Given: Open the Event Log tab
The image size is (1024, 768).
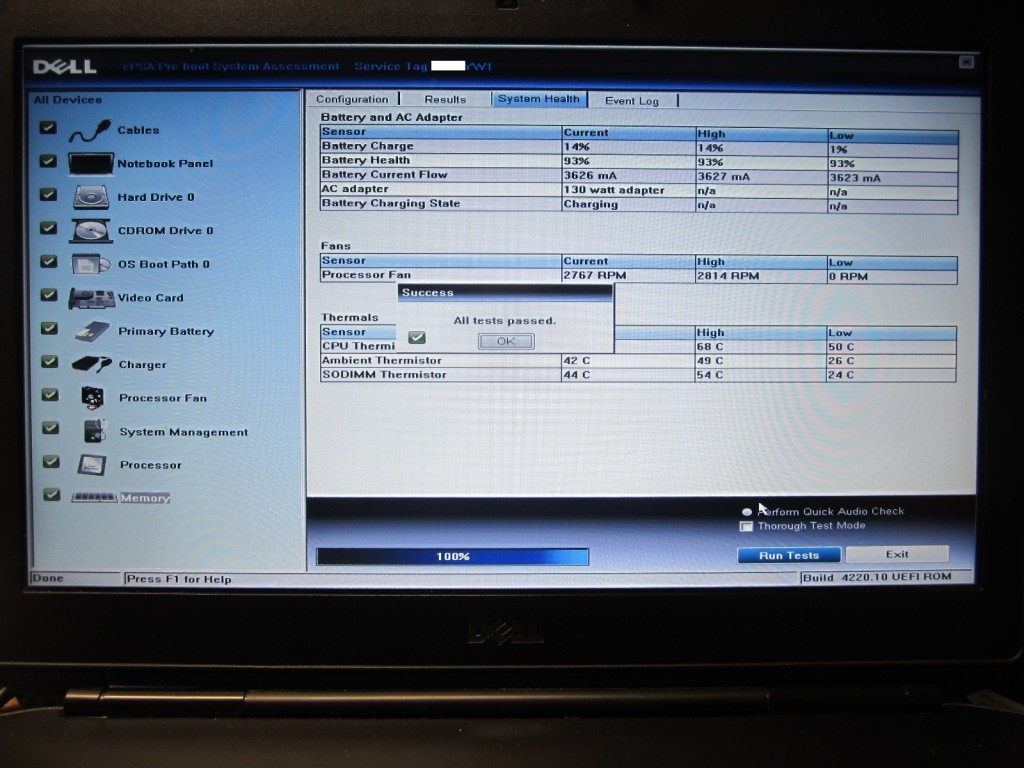Looking at the screenshot, I should point(632,101).
